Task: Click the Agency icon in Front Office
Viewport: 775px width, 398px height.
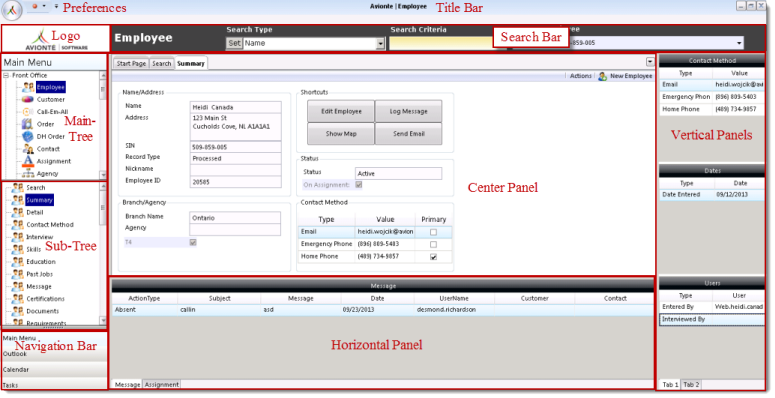Action: (x=28, y=174)
